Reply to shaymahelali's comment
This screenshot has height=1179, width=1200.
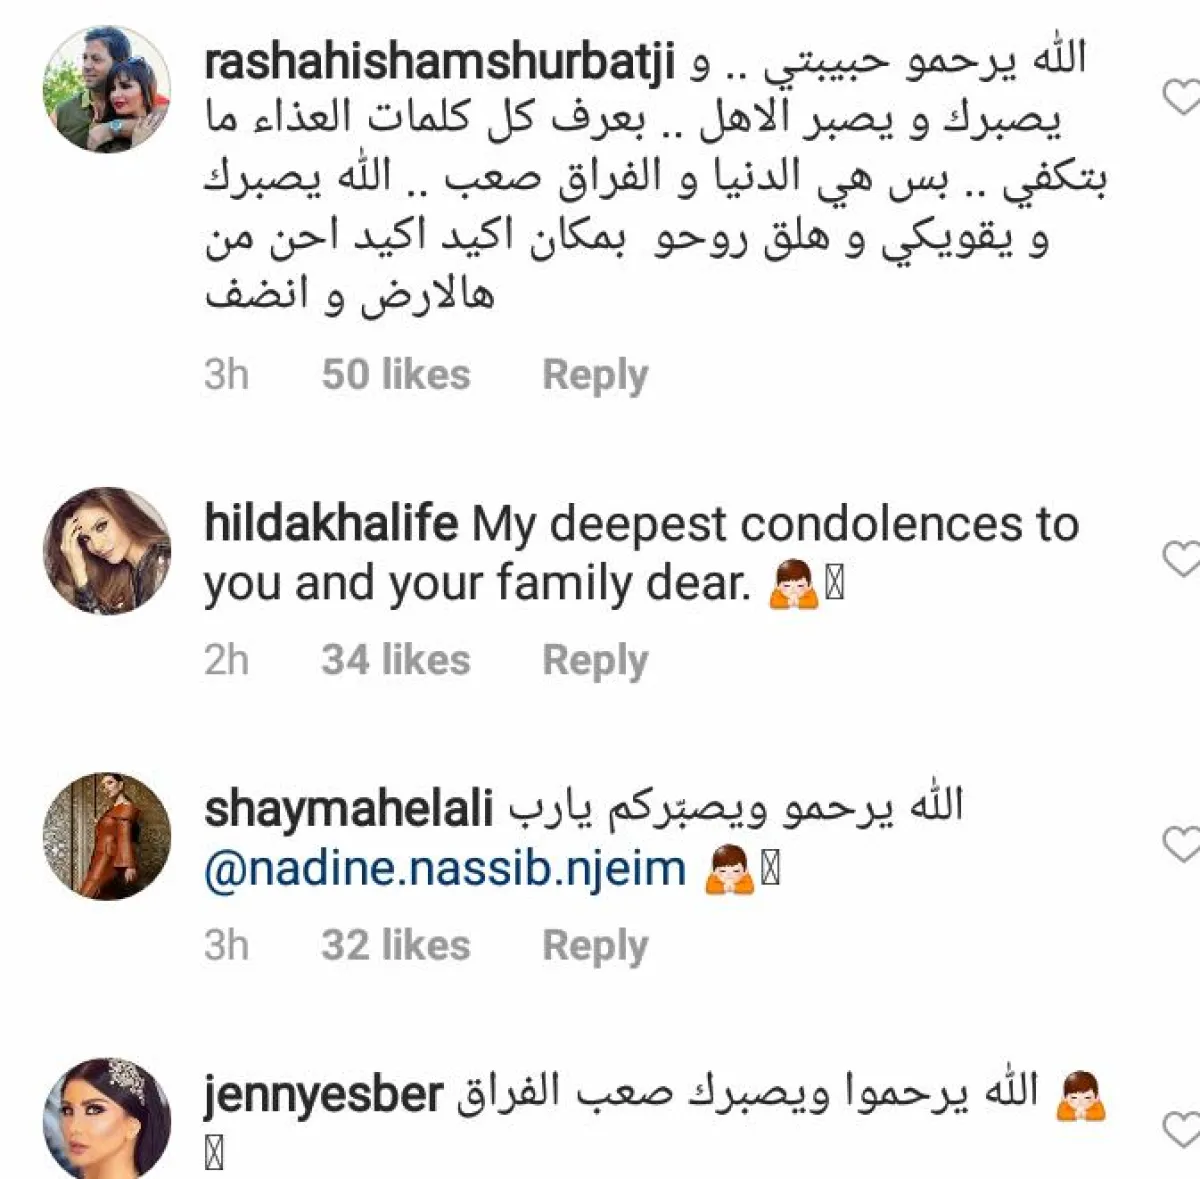click(595, 945)
